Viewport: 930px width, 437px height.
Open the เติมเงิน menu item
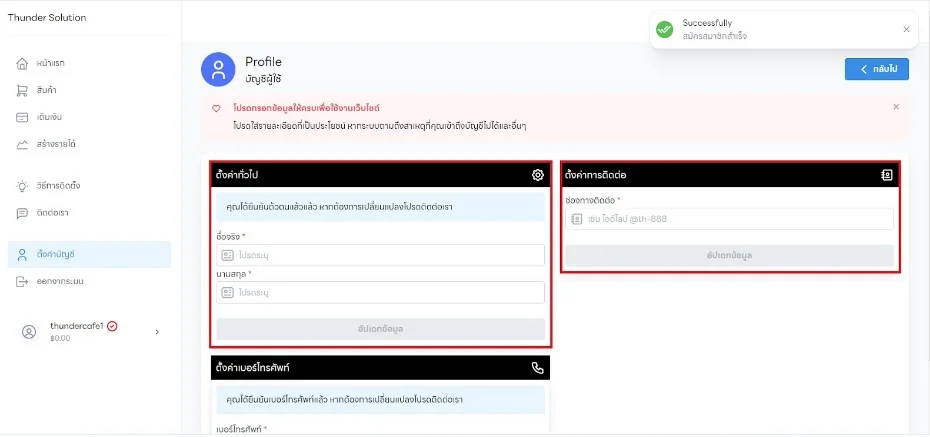[x=89, y=117]
